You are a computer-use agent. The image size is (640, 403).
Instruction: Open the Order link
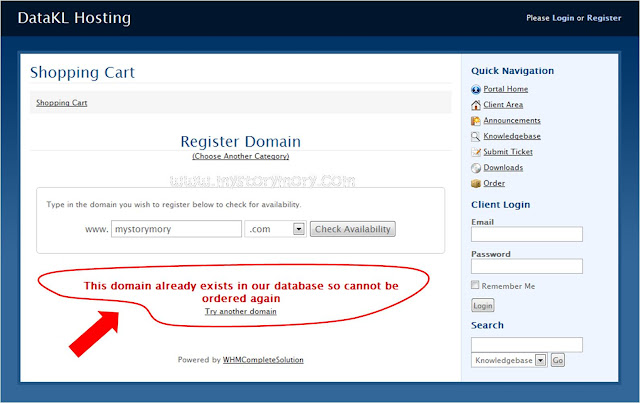494,183
